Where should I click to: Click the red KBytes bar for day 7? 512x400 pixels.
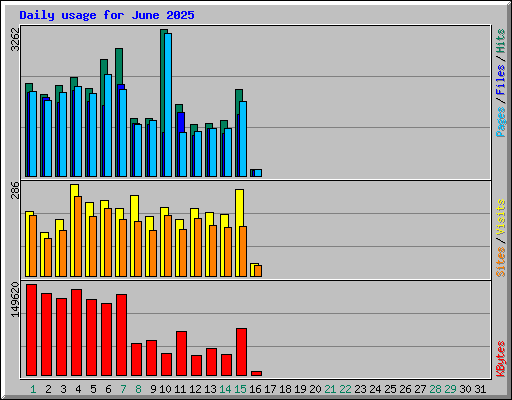point(121,335)
